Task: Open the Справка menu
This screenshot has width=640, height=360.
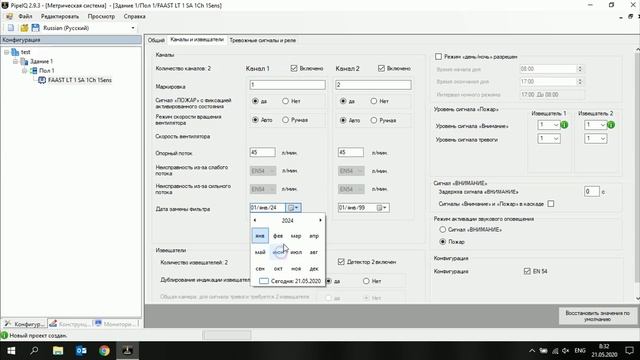Action: (x=134, y=16)
